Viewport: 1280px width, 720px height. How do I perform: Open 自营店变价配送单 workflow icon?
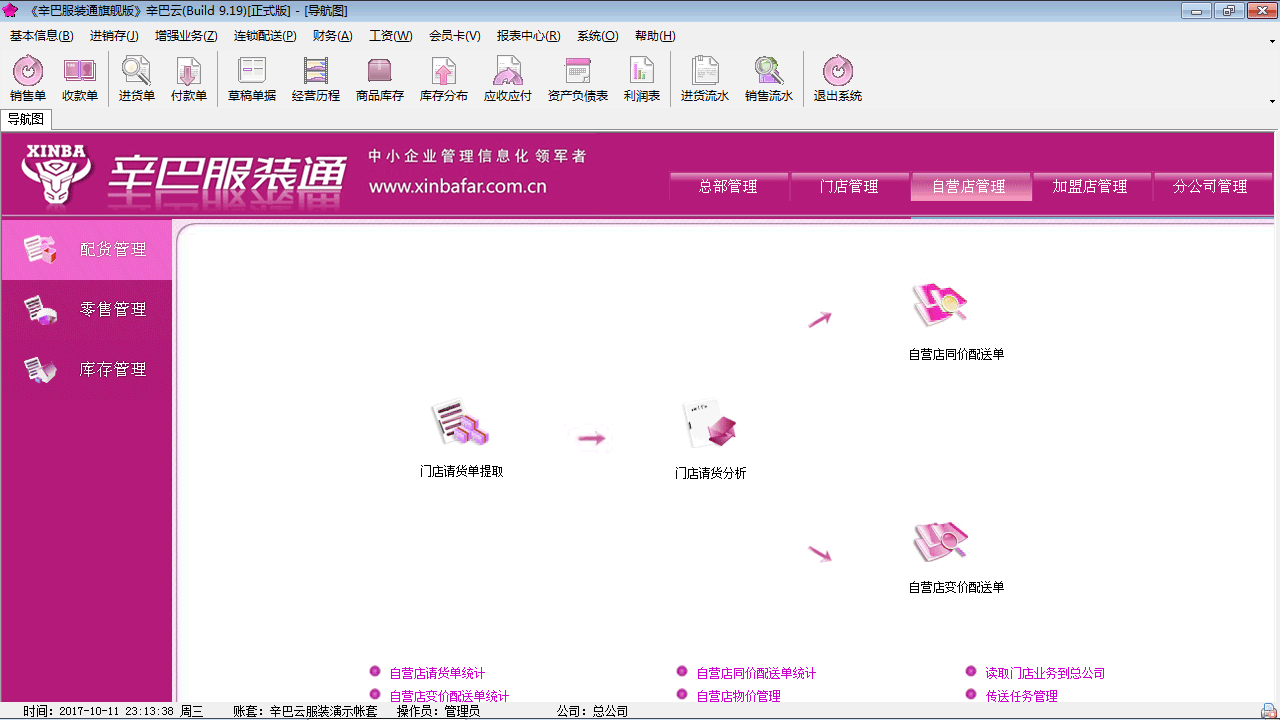[x=956, y=558]
